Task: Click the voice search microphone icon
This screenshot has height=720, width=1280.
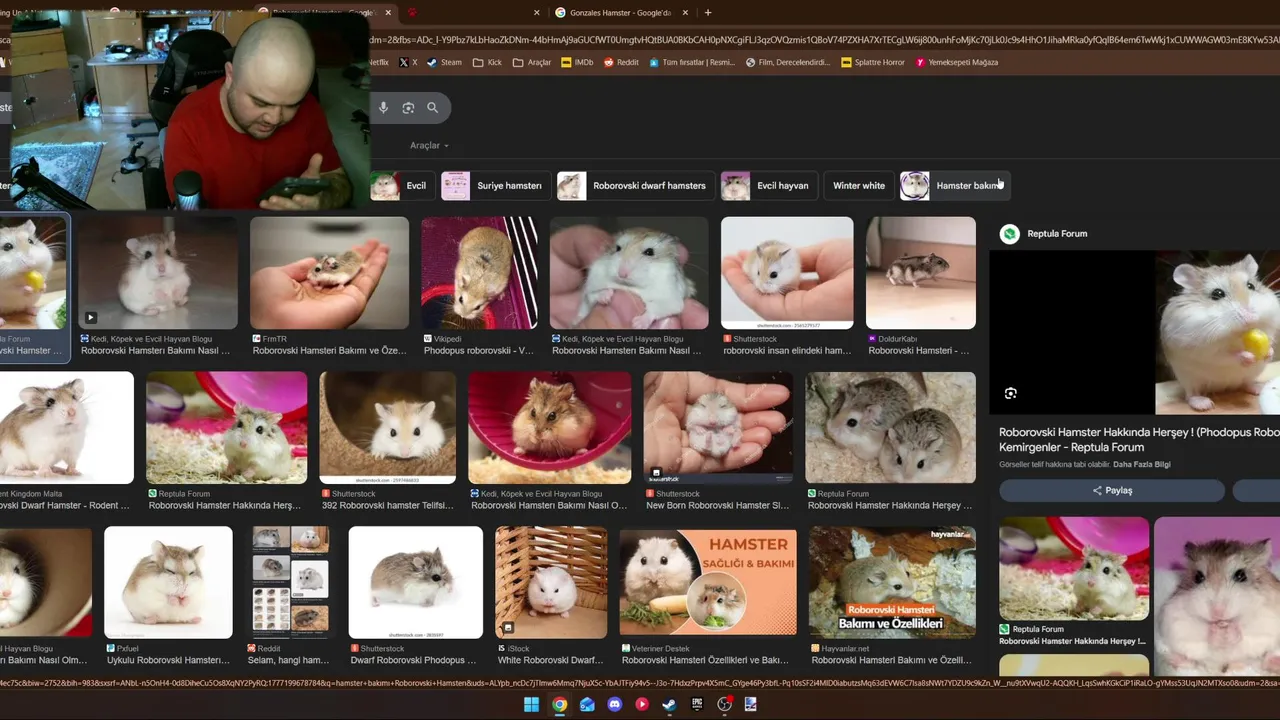Action: [383, 108]
